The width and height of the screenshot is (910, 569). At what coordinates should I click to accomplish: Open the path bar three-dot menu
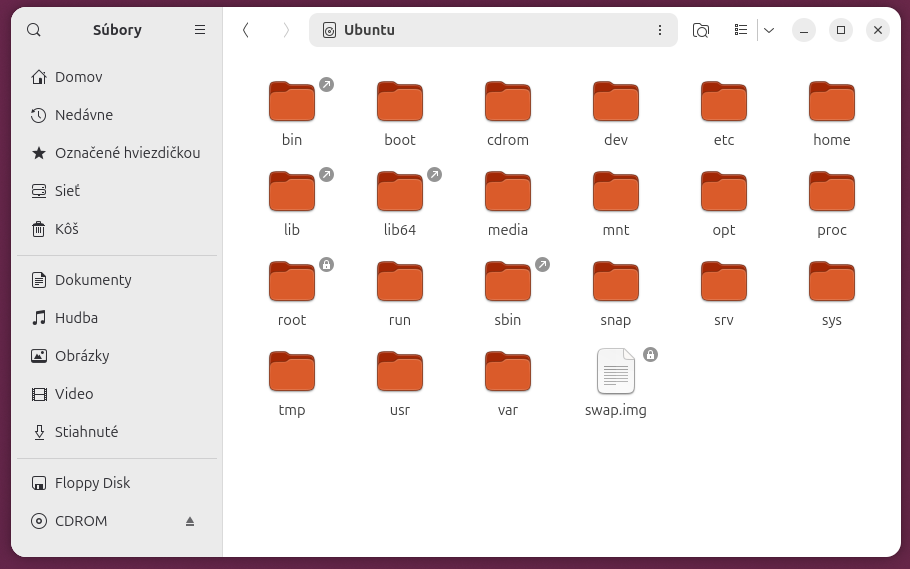point(659,30)
